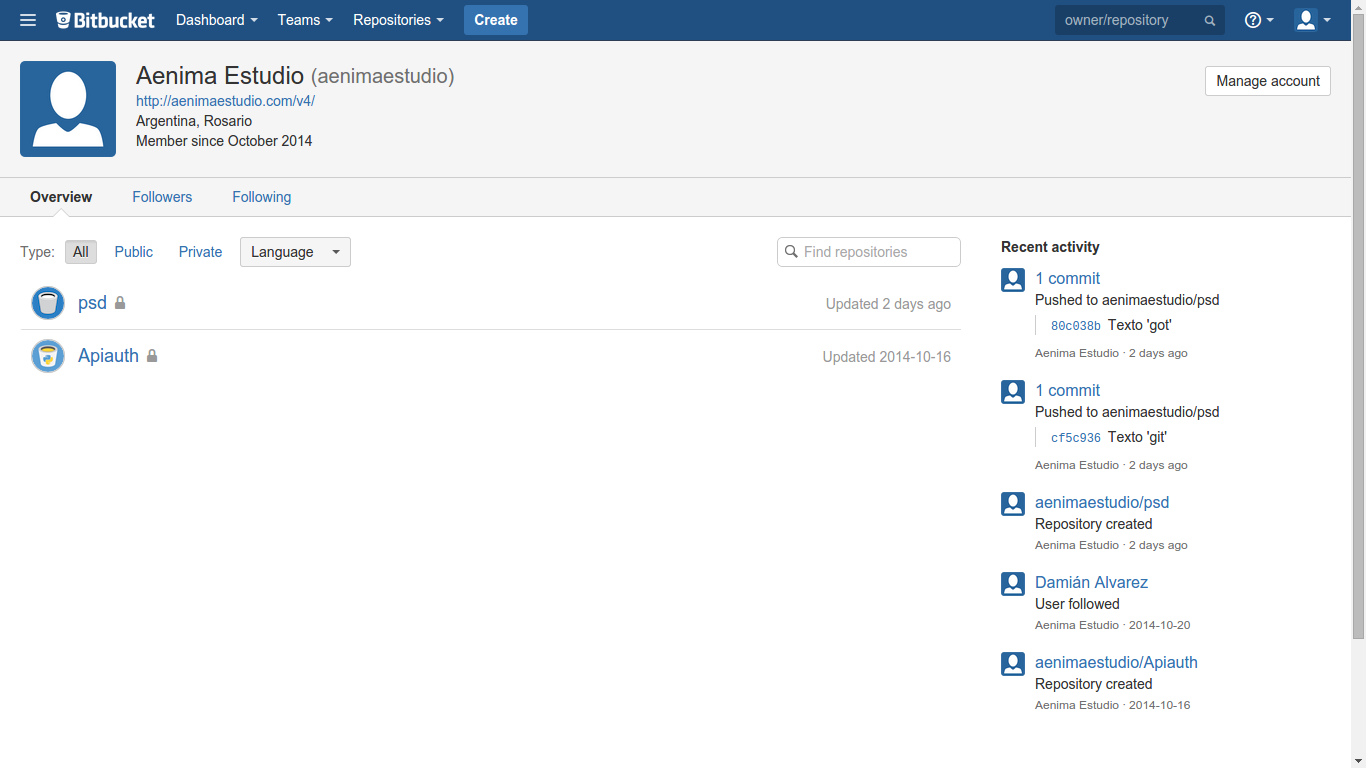Click the Apiauth repository Python icon

[x=48, y=356]
